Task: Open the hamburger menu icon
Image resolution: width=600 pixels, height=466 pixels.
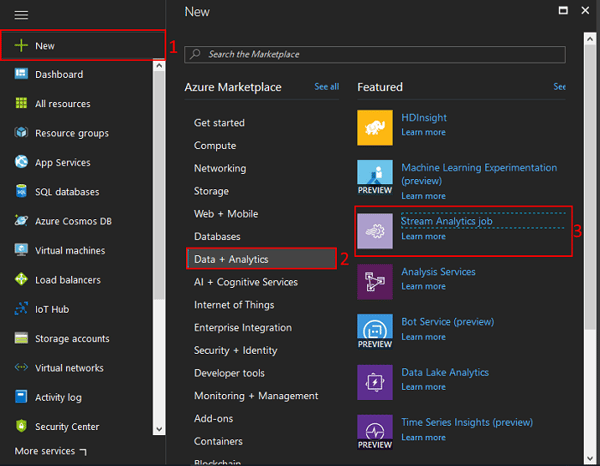Action: pos(21,15)
